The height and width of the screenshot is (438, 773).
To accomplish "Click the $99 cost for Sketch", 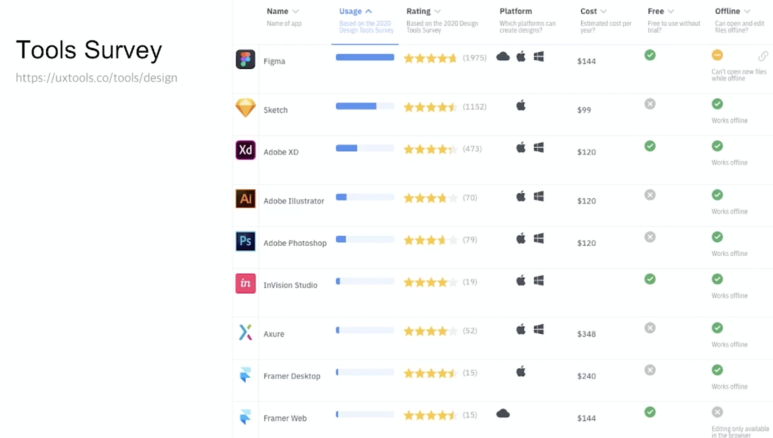I will coord(584,110).
